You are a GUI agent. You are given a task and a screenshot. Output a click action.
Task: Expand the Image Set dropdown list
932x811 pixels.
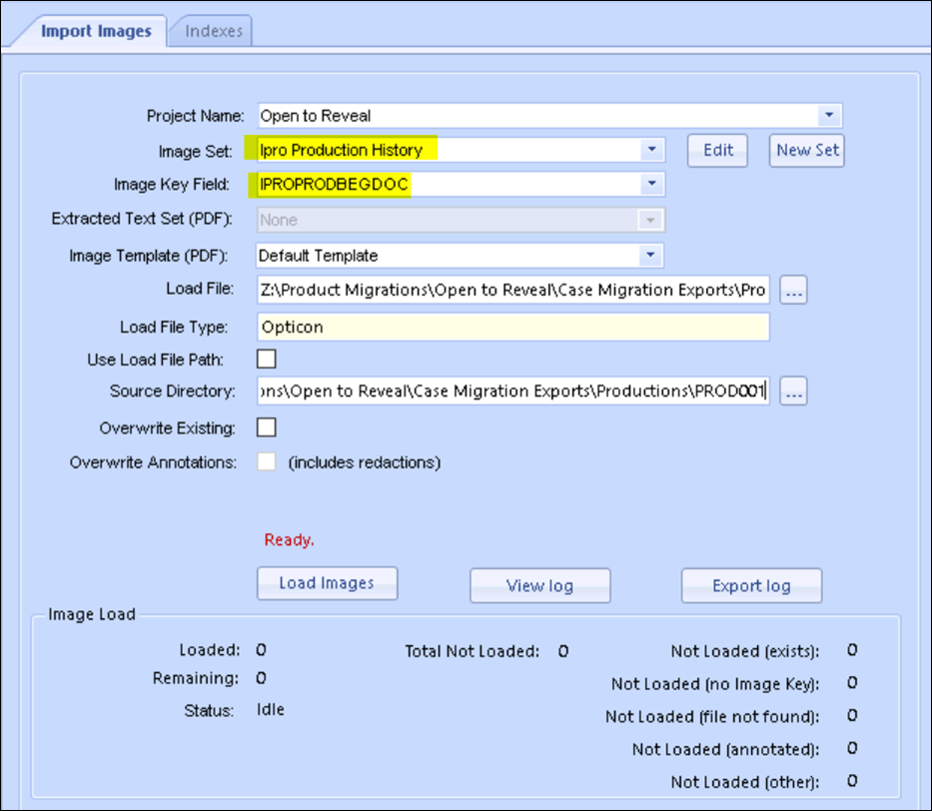click(654, 149)
